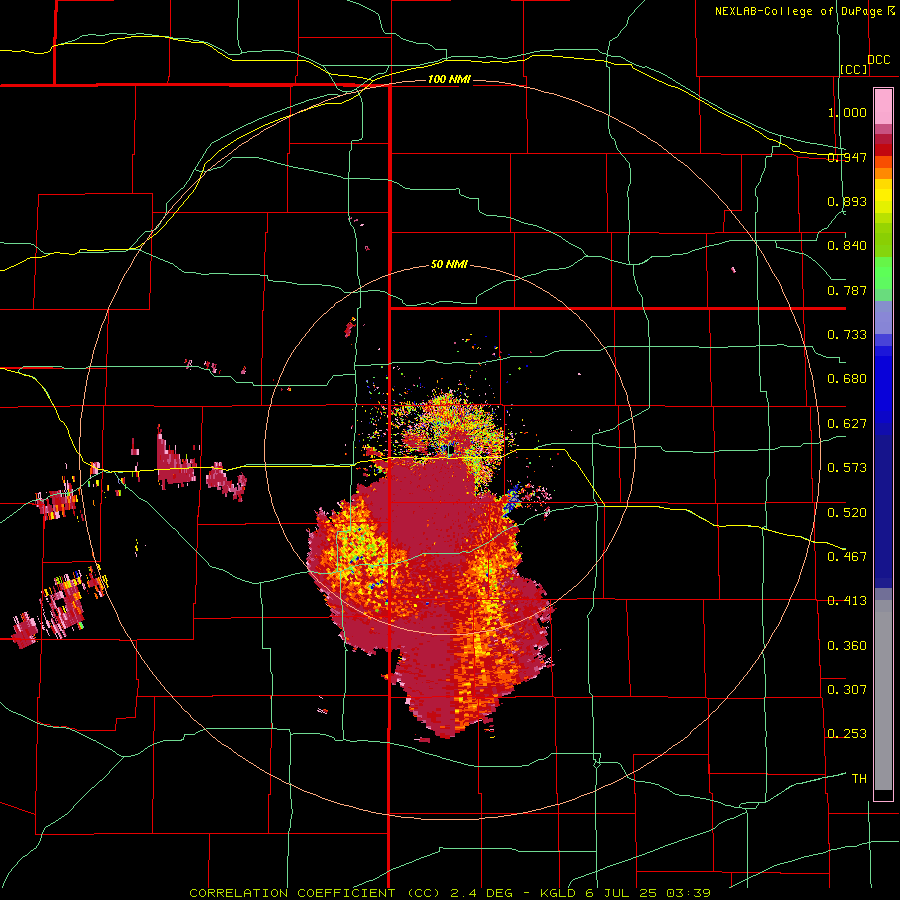The height and width of the screenshot is (900, 900).
Task: Click the 0.467 scale value
Action: click(847, 557)
